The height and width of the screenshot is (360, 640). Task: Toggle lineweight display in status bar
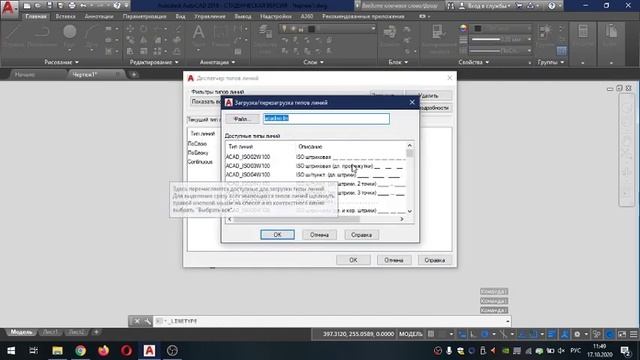tap(551, 334)
